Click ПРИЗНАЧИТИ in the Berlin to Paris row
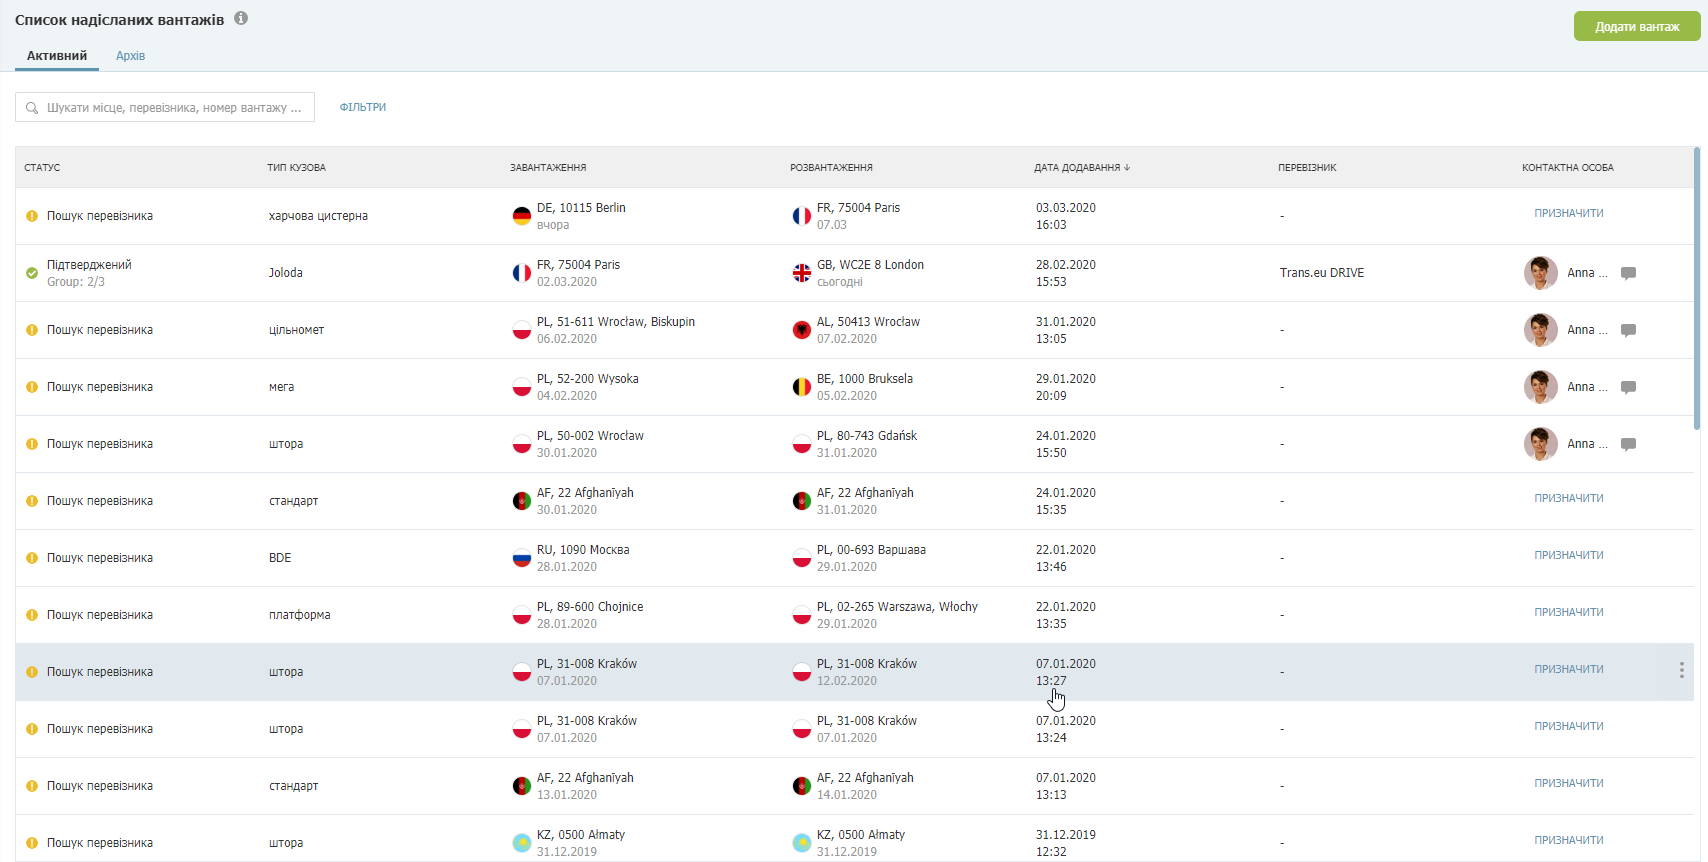Screen dimensions: 1708x862 [x=1569, y=213]
